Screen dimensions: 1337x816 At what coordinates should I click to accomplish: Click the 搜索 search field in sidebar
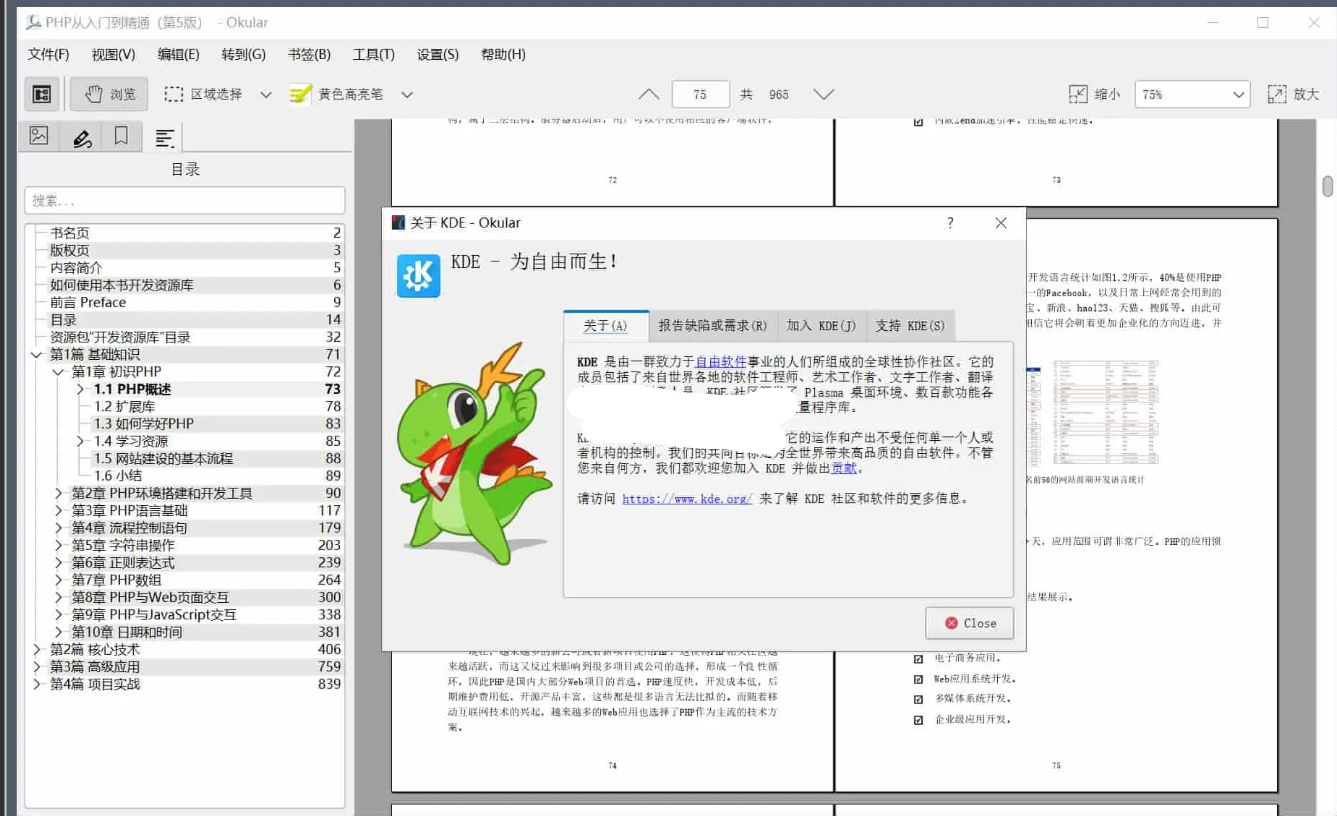(x=184, y=200)
